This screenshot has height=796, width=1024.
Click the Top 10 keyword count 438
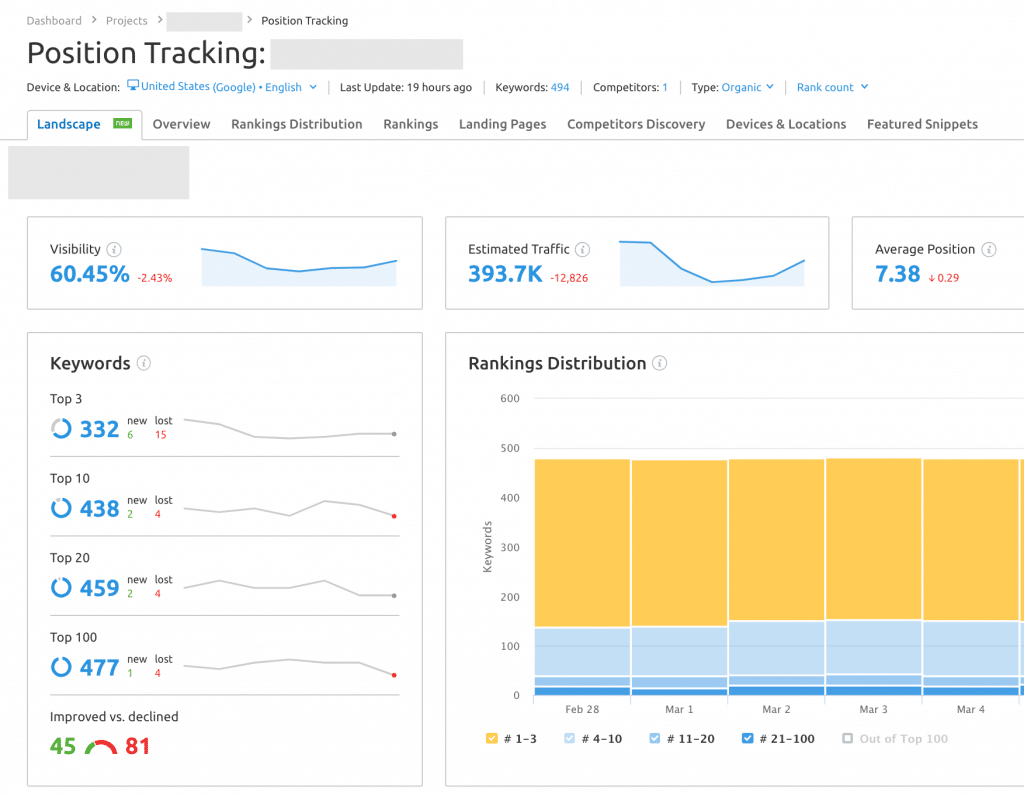point(99,509)
